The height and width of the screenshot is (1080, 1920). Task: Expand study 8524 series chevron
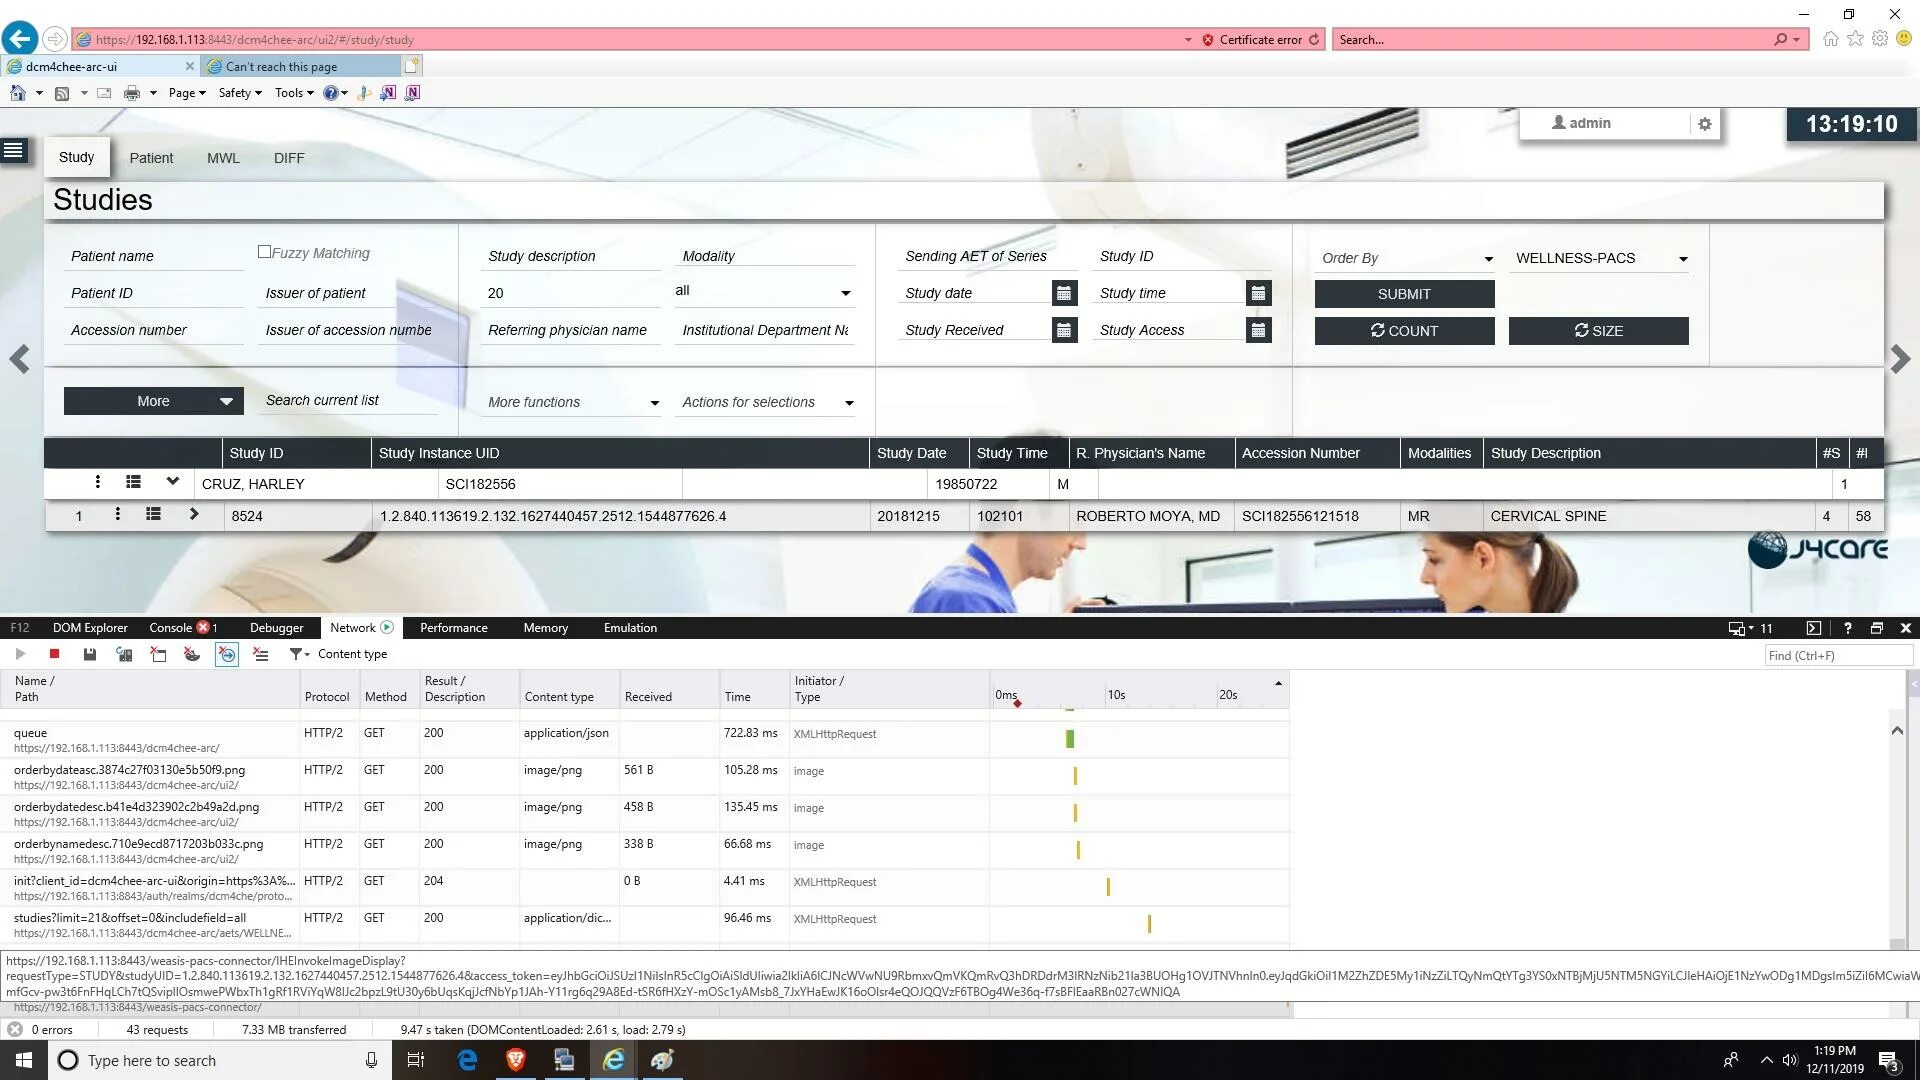(x=194, y=515)
